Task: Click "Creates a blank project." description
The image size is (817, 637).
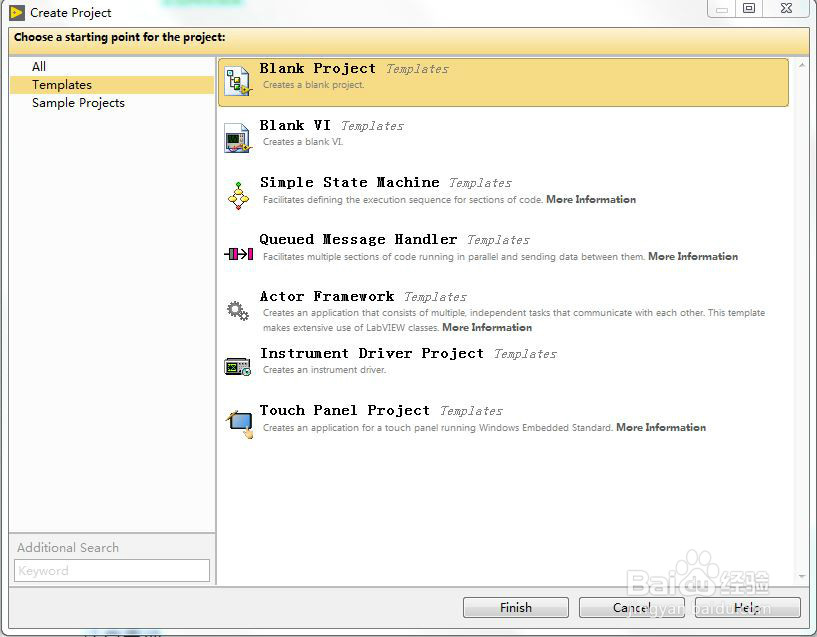Action: click(314, 85)
